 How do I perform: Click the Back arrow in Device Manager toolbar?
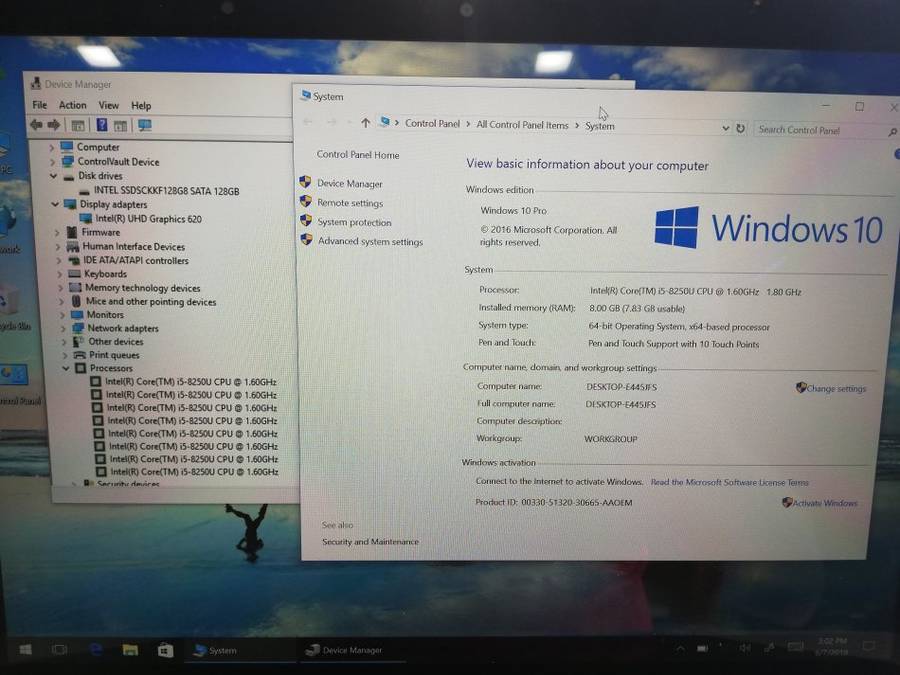pos(36,125)
